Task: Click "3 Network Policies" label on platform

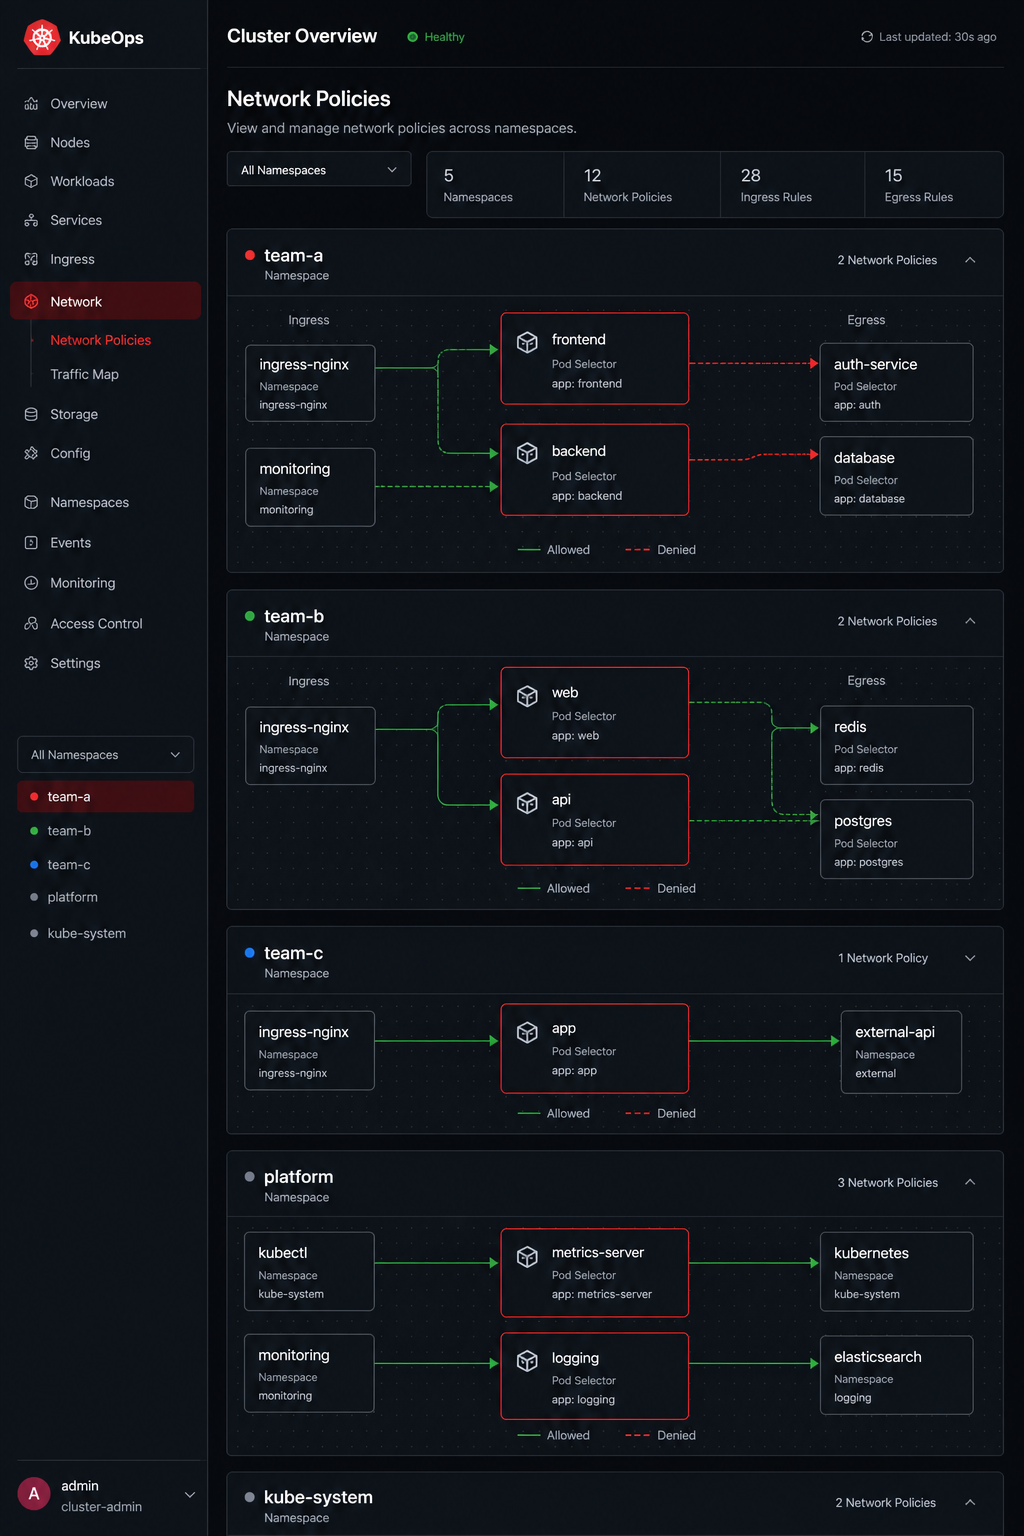Action: click(887, 1183)
